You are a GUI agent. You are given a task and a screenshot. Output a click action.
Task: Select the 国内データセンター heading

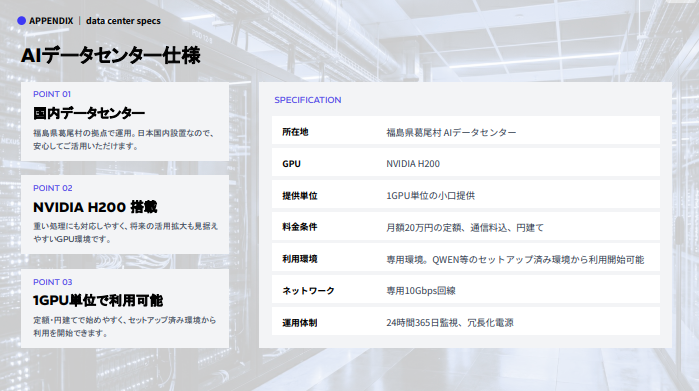tap(89, 113)
